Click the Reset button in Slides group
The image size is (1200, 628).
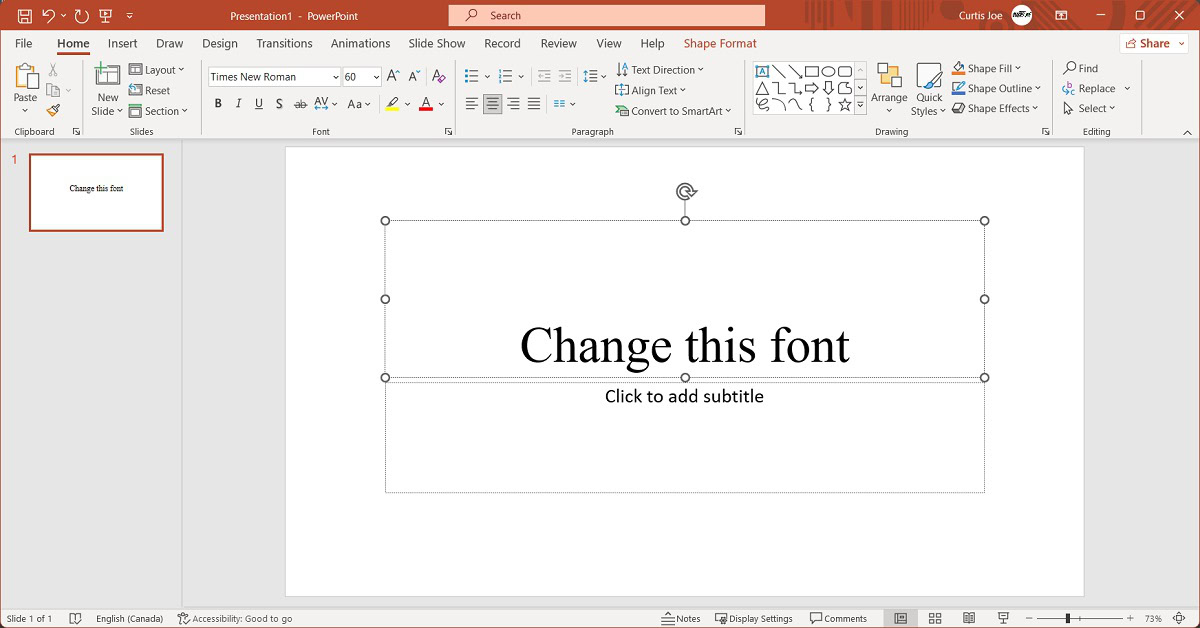click(150, 90)
